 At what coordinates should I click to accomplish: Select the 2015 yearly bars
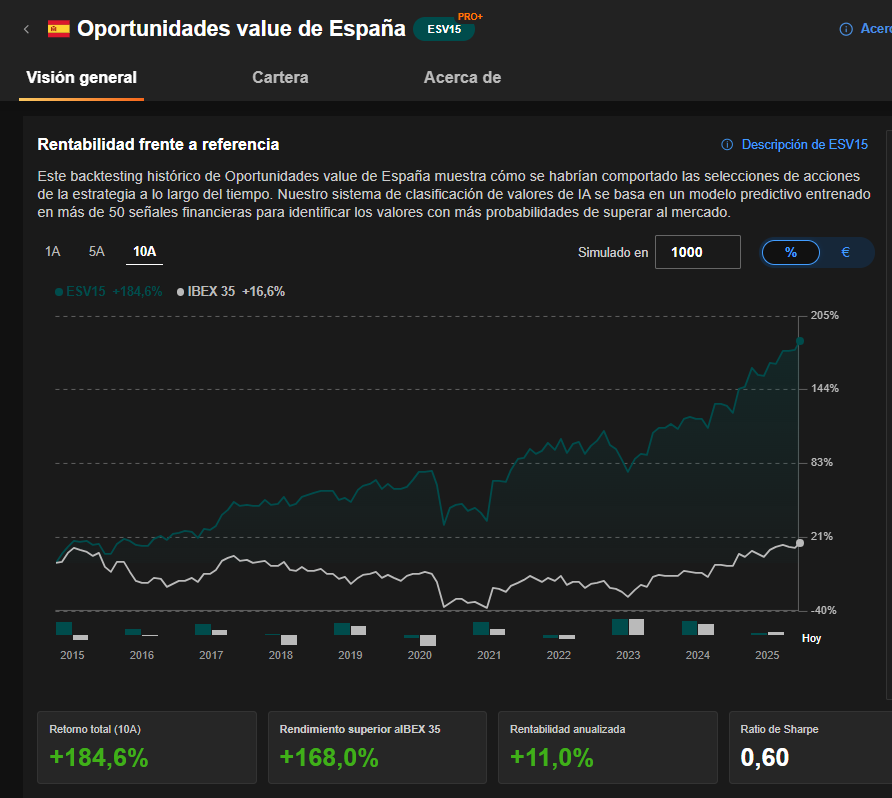tap(72, 631)
